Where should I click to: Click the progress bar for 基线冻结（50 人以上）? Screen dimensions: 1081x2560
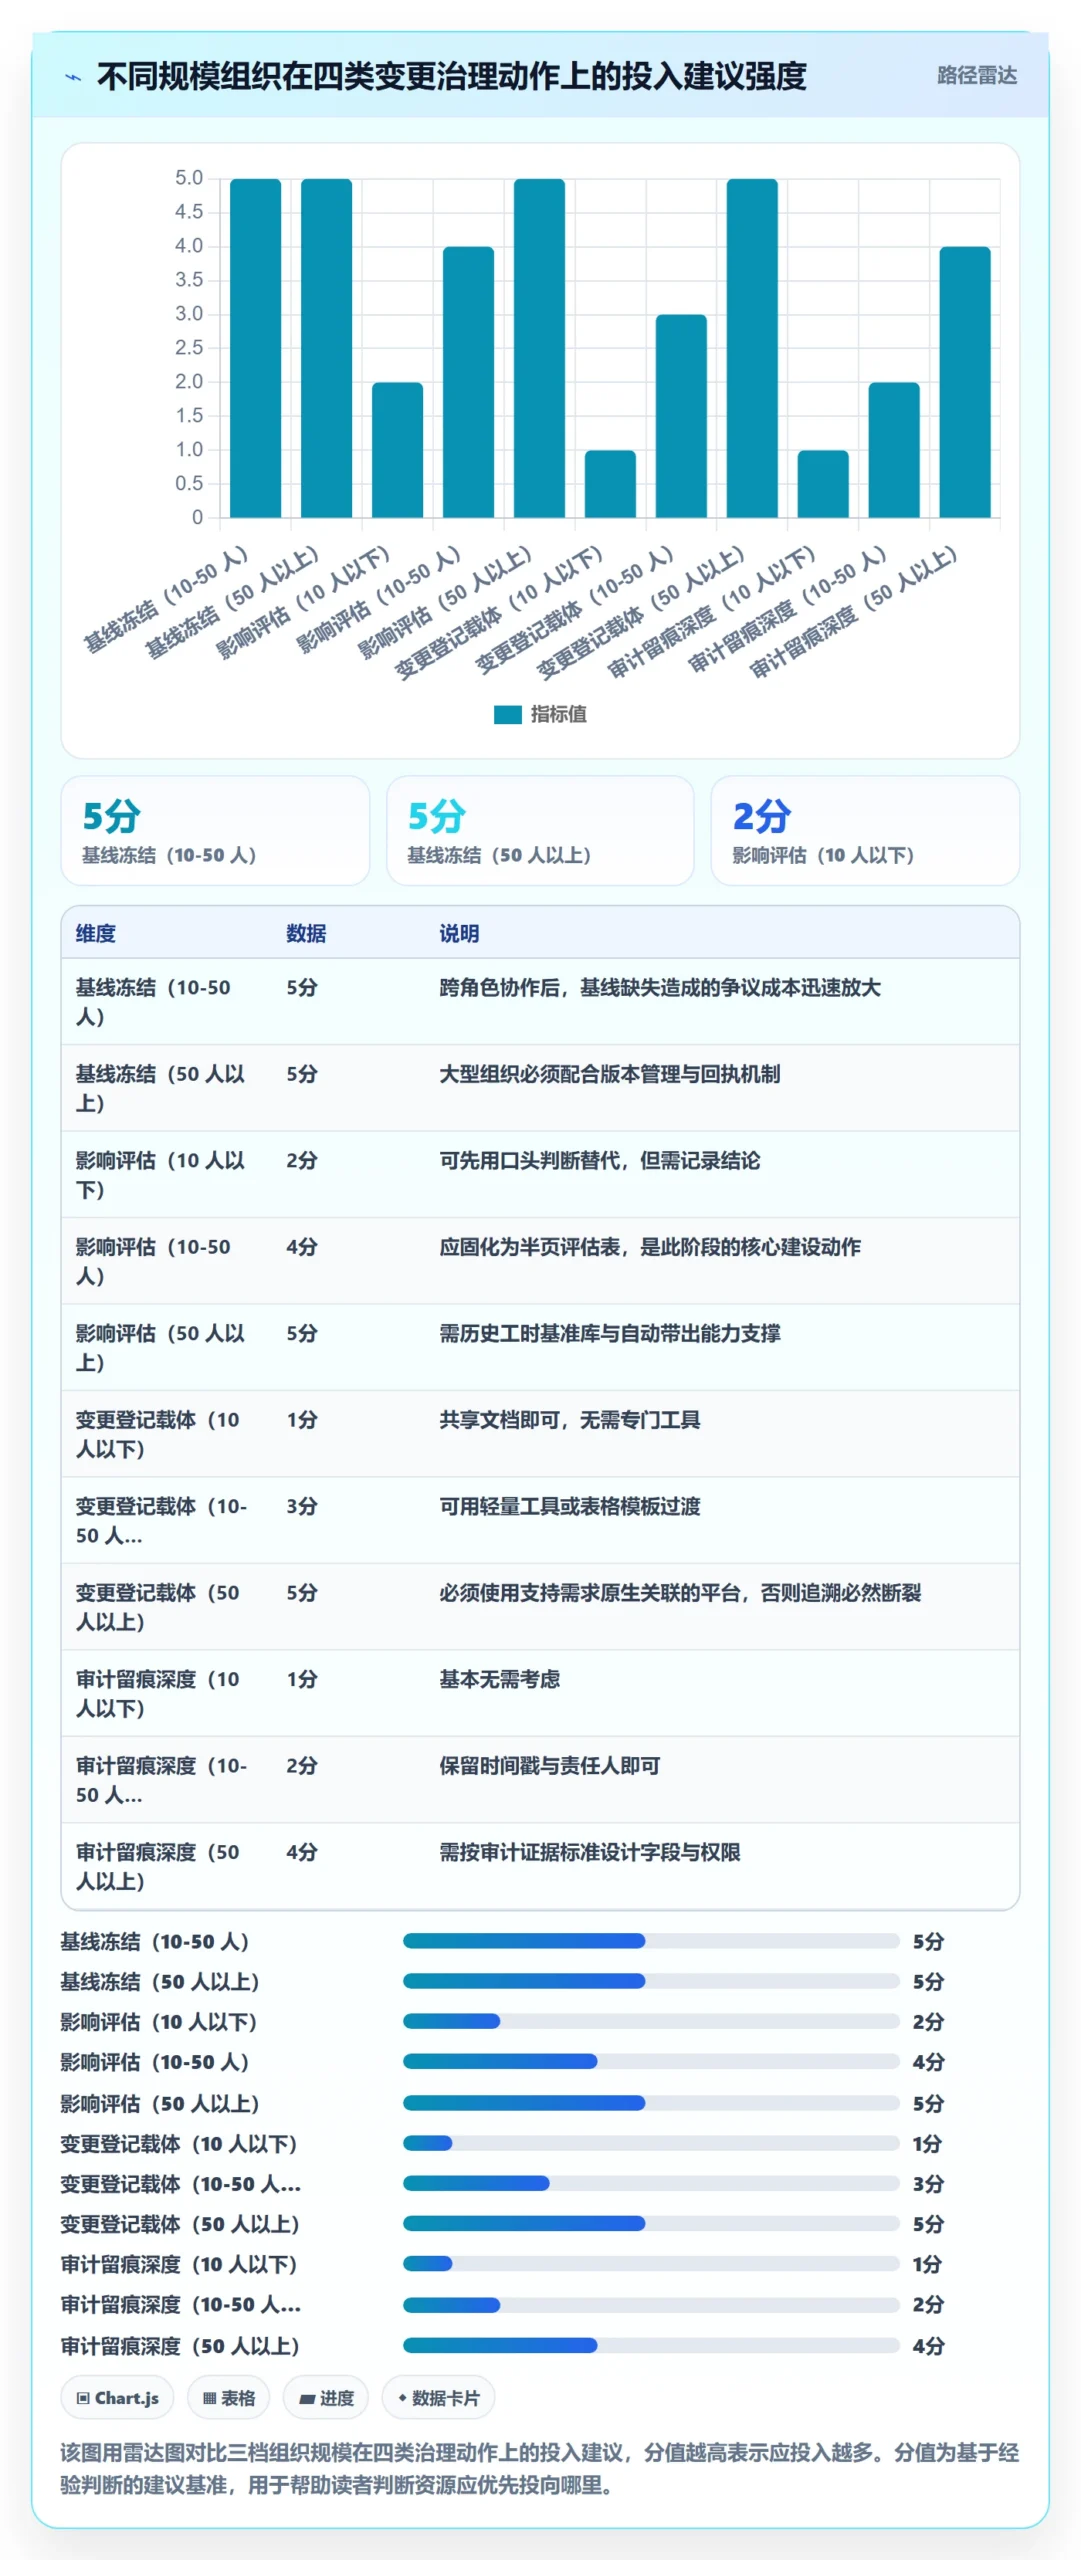click(x=651, y=1981)
